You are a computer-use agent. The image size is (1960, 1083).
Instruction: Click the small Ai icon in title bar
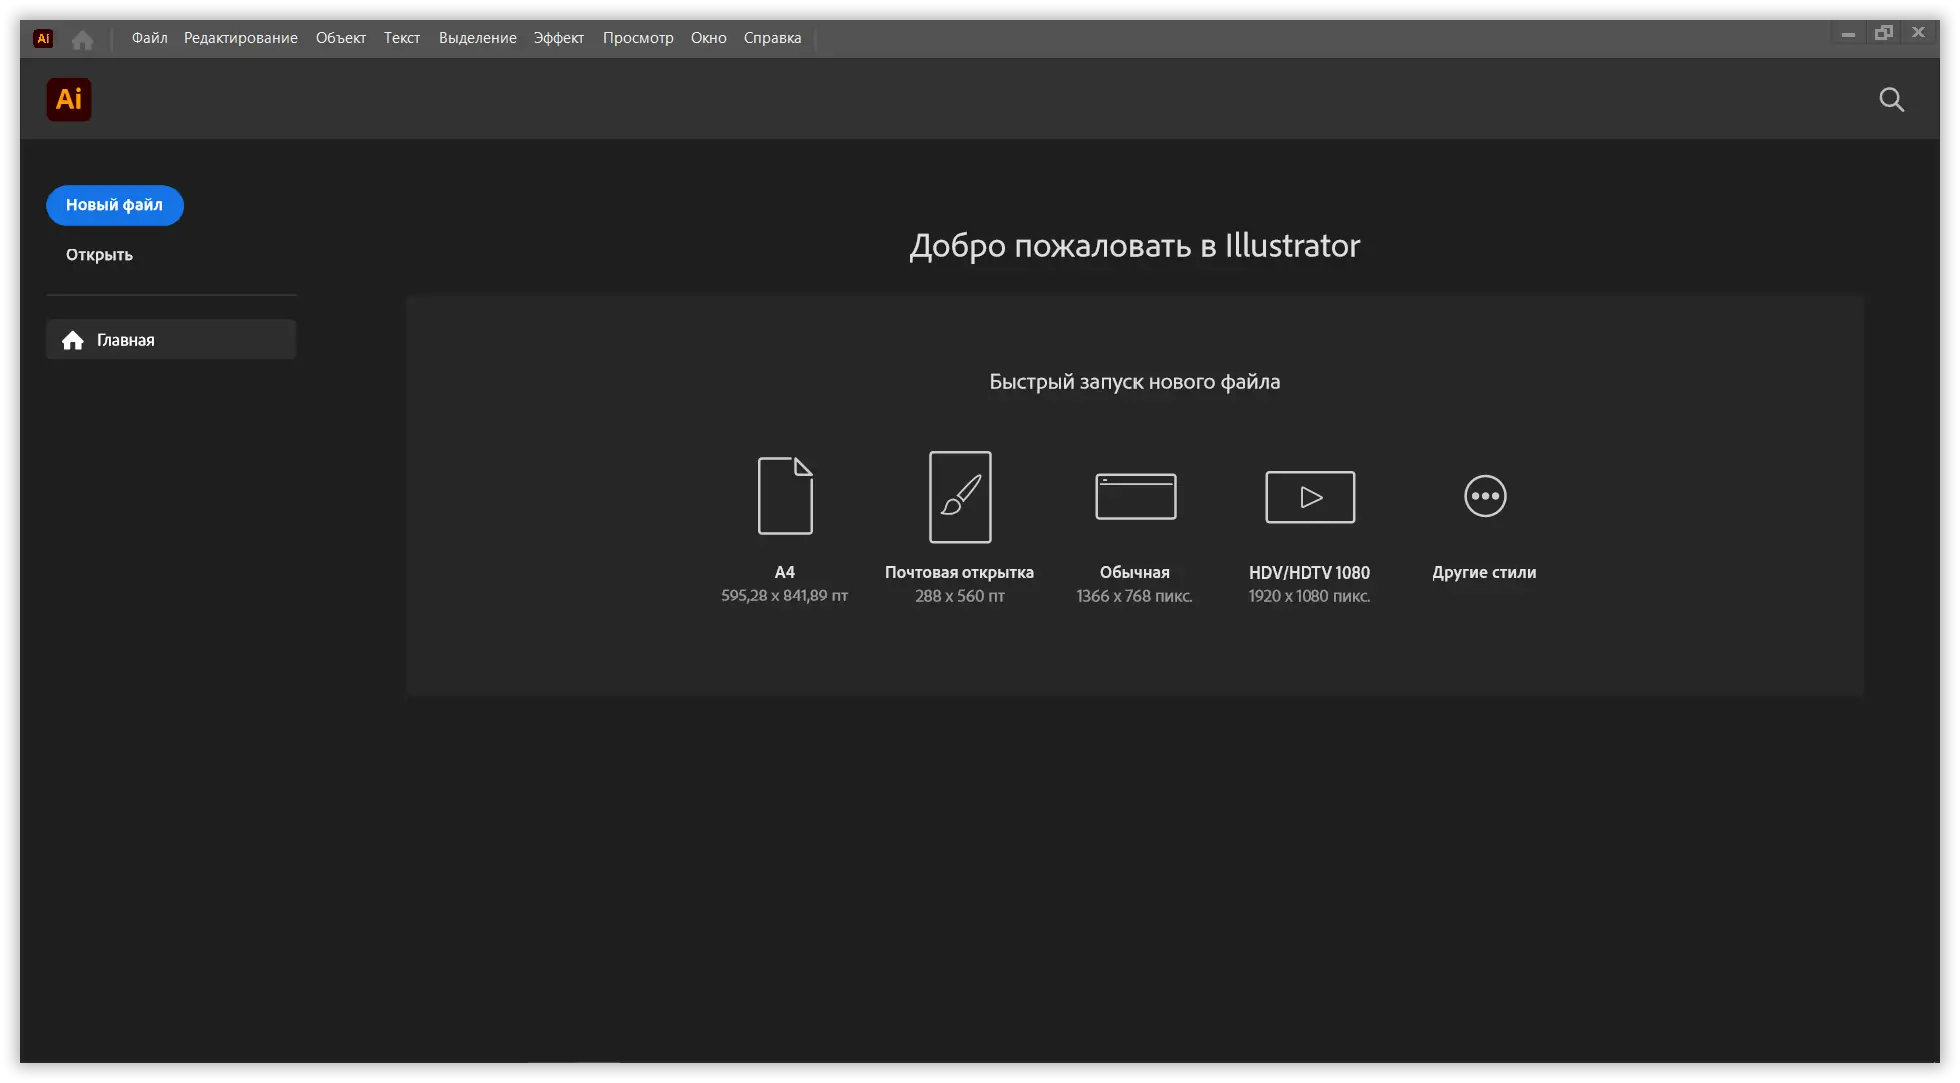tap(43, 39)
